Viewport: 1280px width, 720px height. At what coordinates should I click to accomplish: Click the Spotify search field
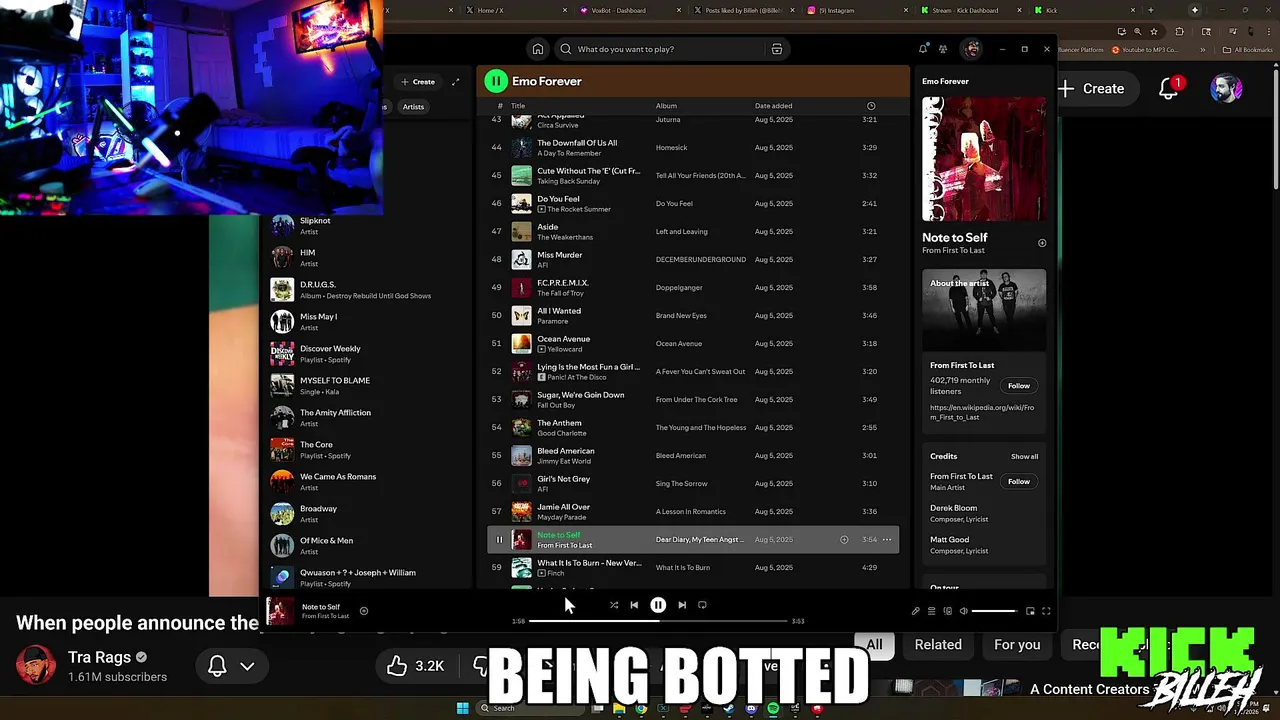pyautogui.click(x=670, y=49)
